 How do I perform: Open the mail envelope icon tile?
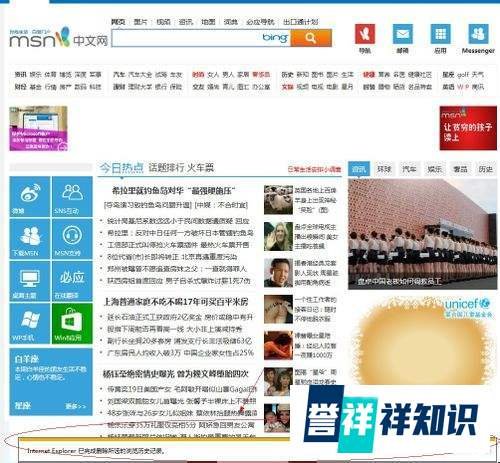(x=403, y=34)
